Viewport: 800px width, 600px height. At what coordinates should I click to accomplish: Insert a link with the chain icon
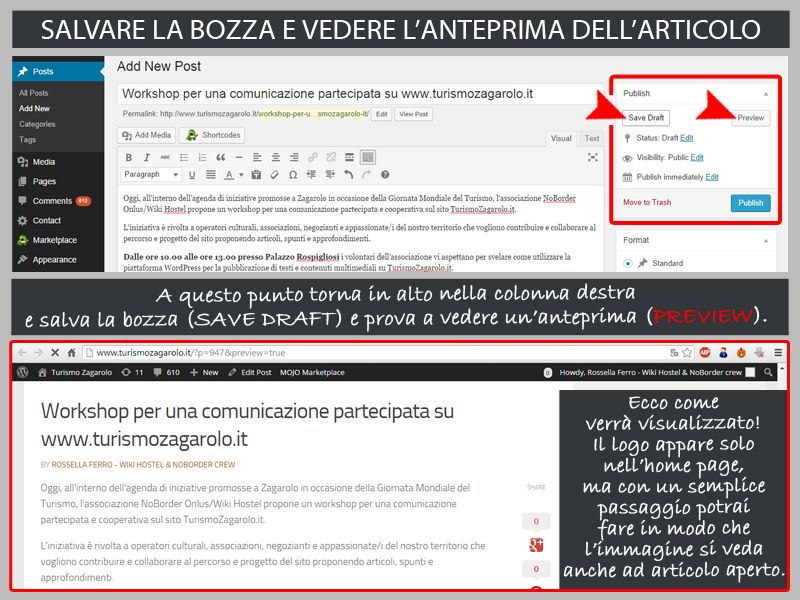[x=313, y=158]
